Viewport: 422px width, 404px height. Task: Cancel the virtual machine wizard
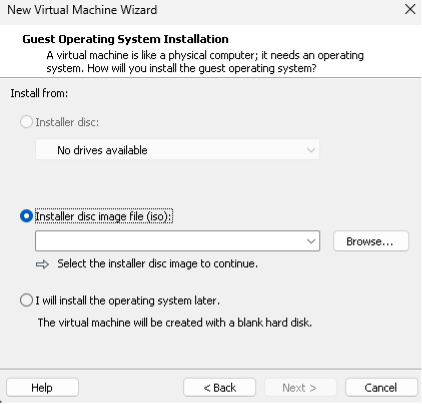click(x=381, y=388)
